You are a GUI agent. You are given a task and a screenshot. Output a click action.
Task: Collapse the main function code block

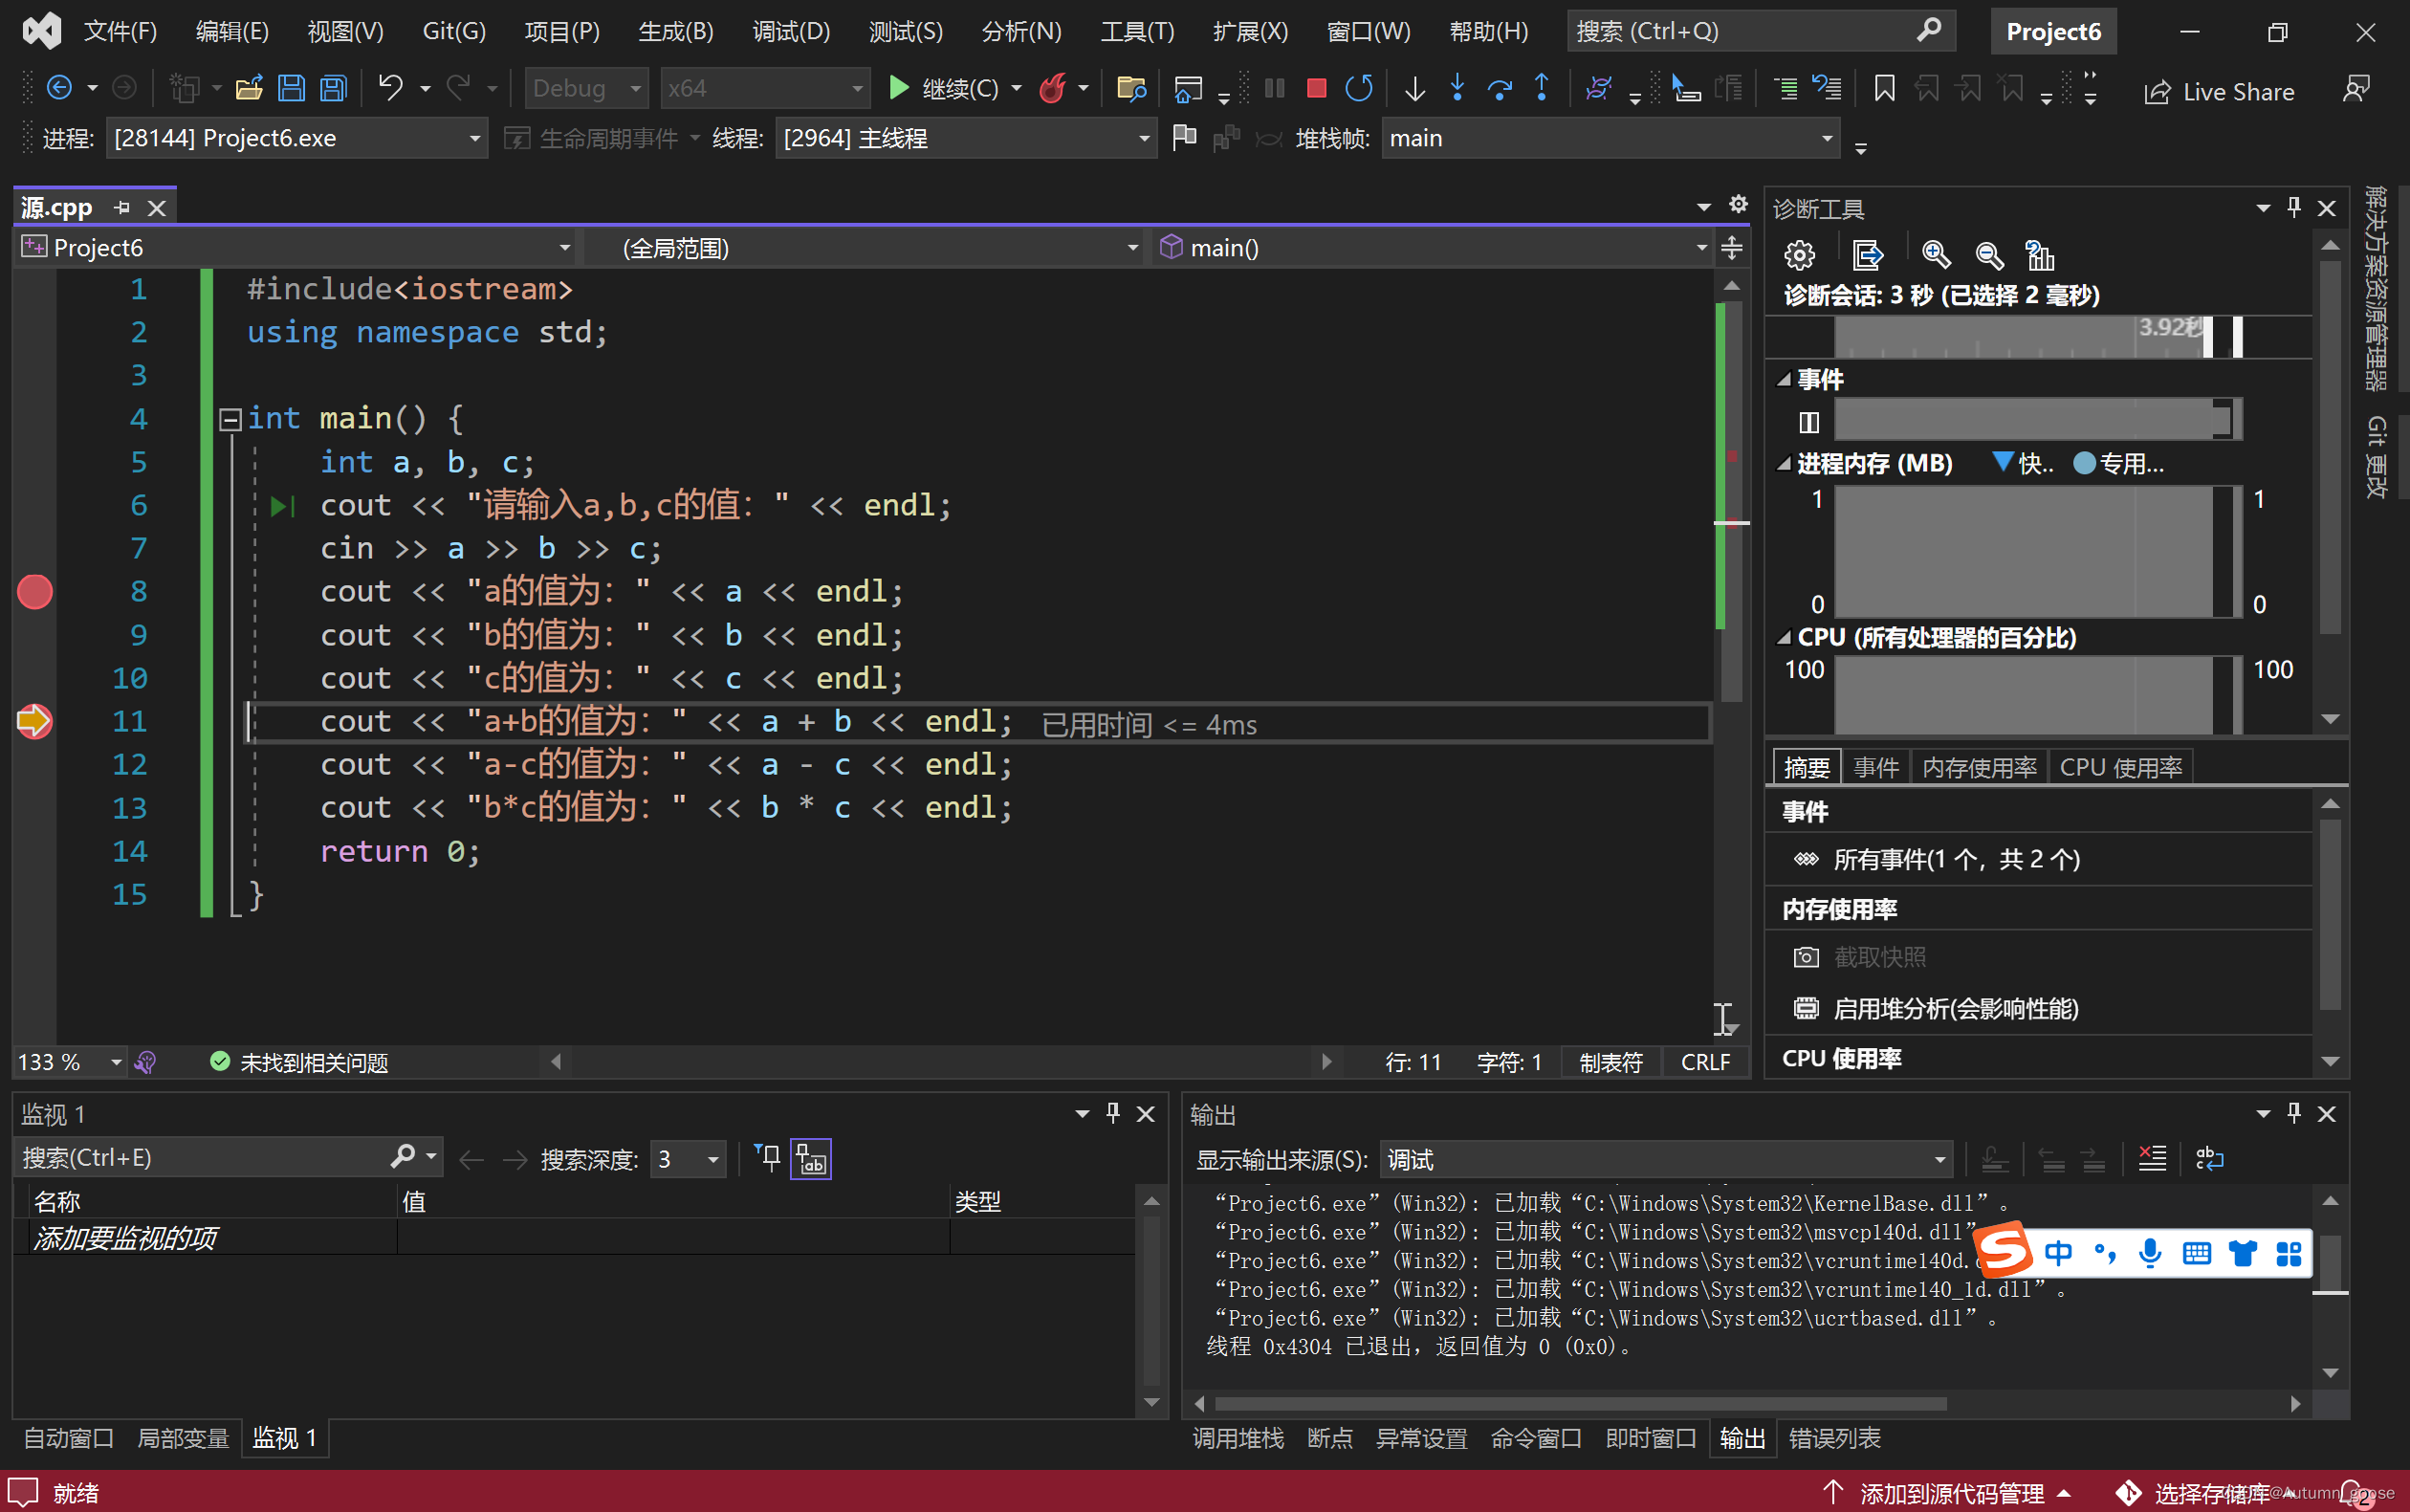point(230,419)
